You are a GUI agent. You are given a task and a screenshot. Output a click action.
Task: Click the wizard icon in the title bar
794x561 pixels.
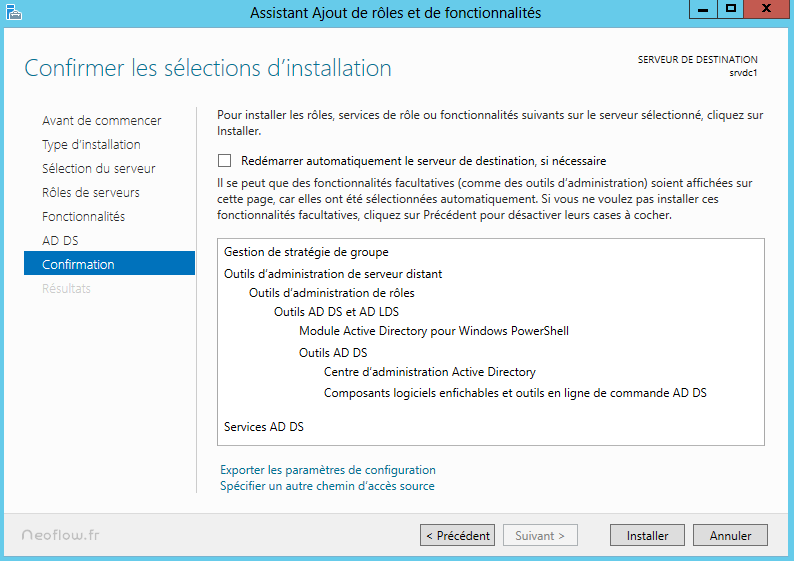point(14,12)
